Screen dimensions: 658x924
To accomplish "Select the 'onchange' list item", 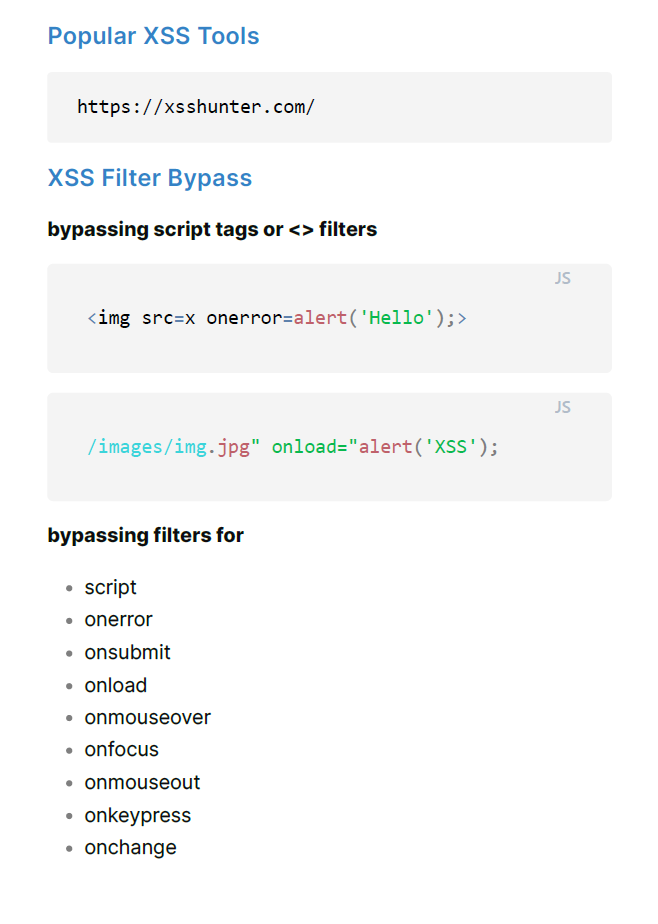I will point(130,847).
